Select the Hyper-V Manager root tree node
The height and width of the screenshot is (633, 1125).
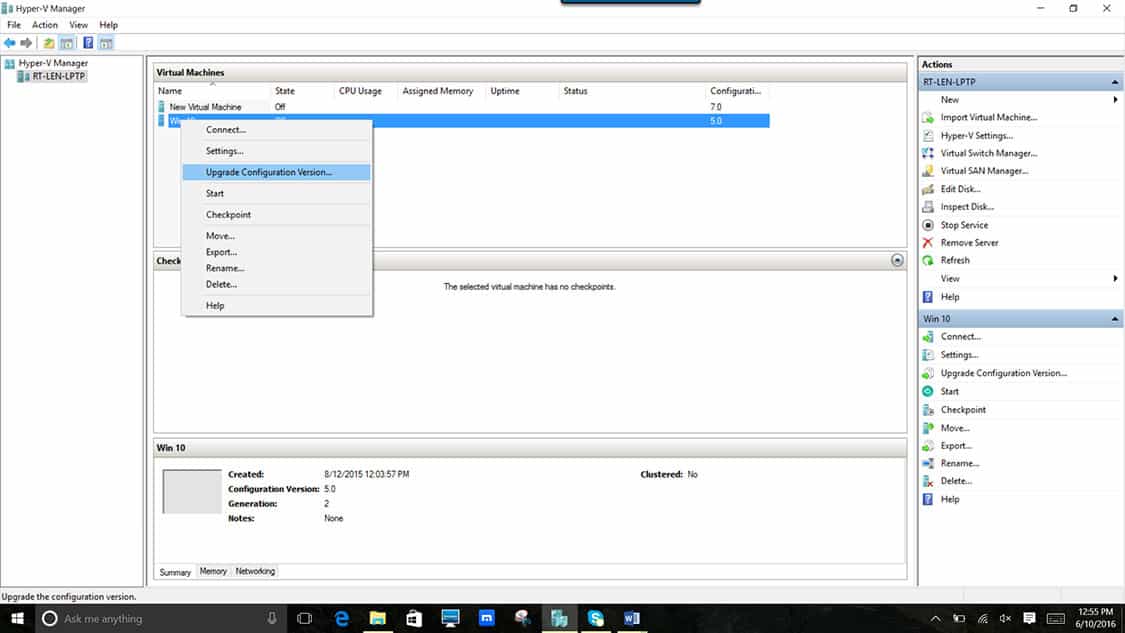pos(53,63)
